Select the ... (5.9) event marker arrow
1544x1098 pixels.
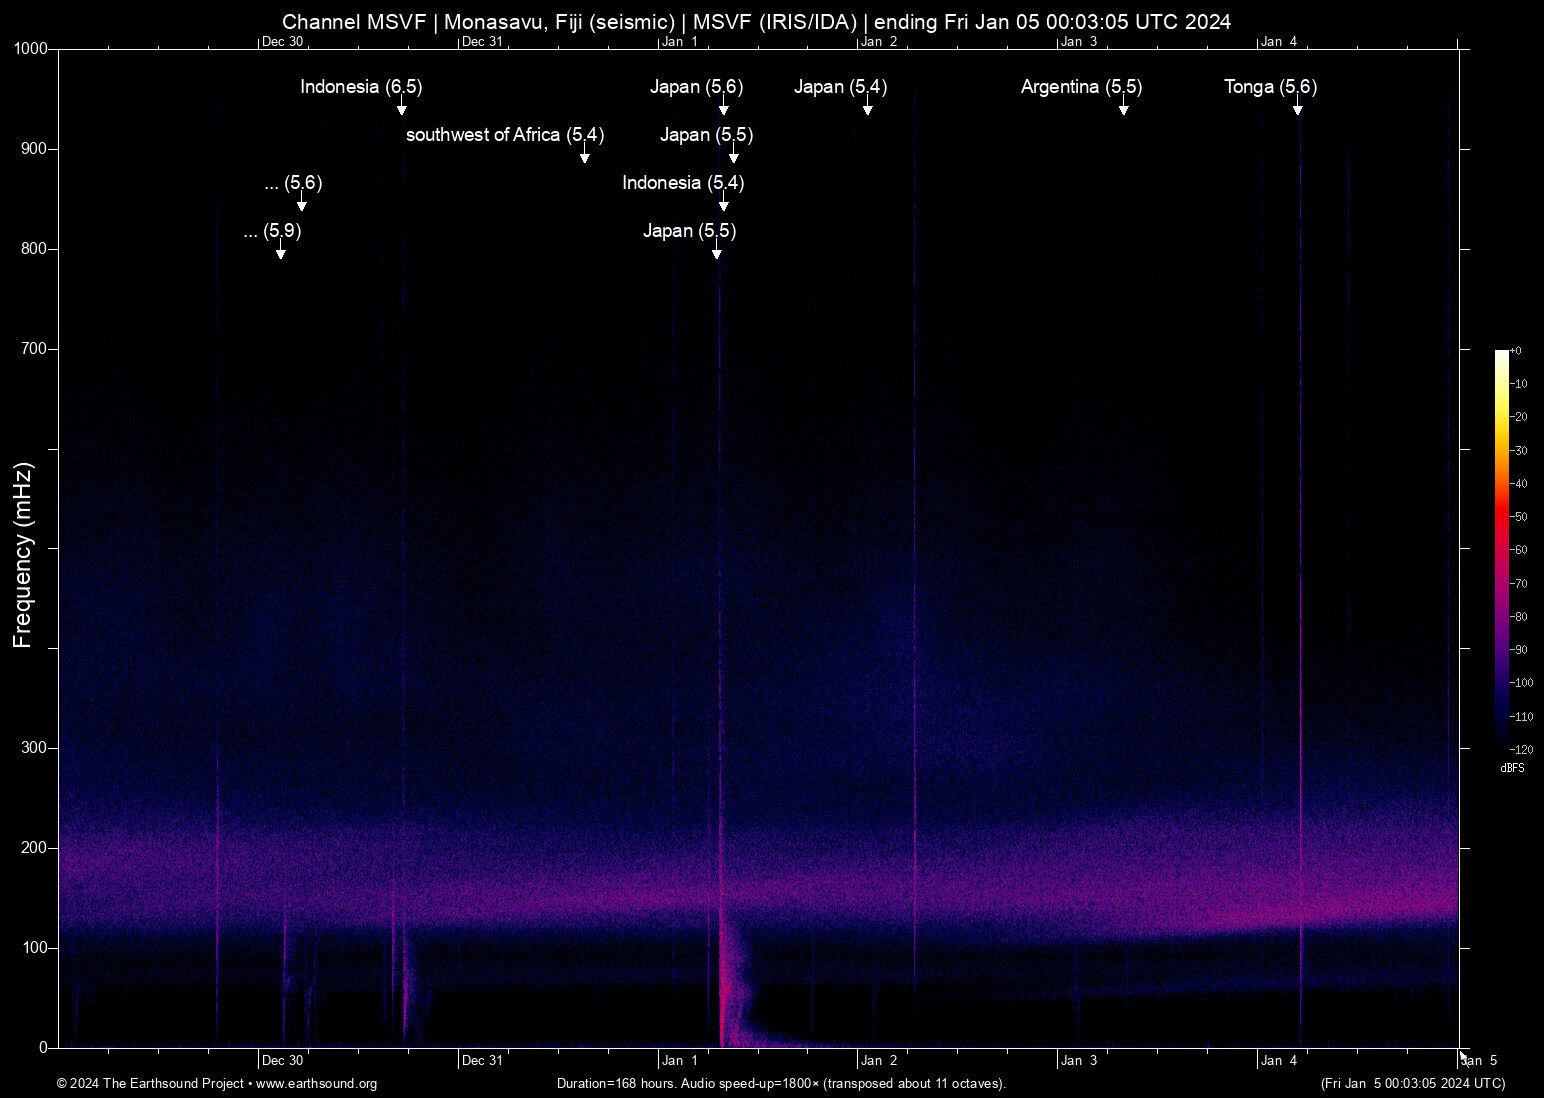[280, 253]
